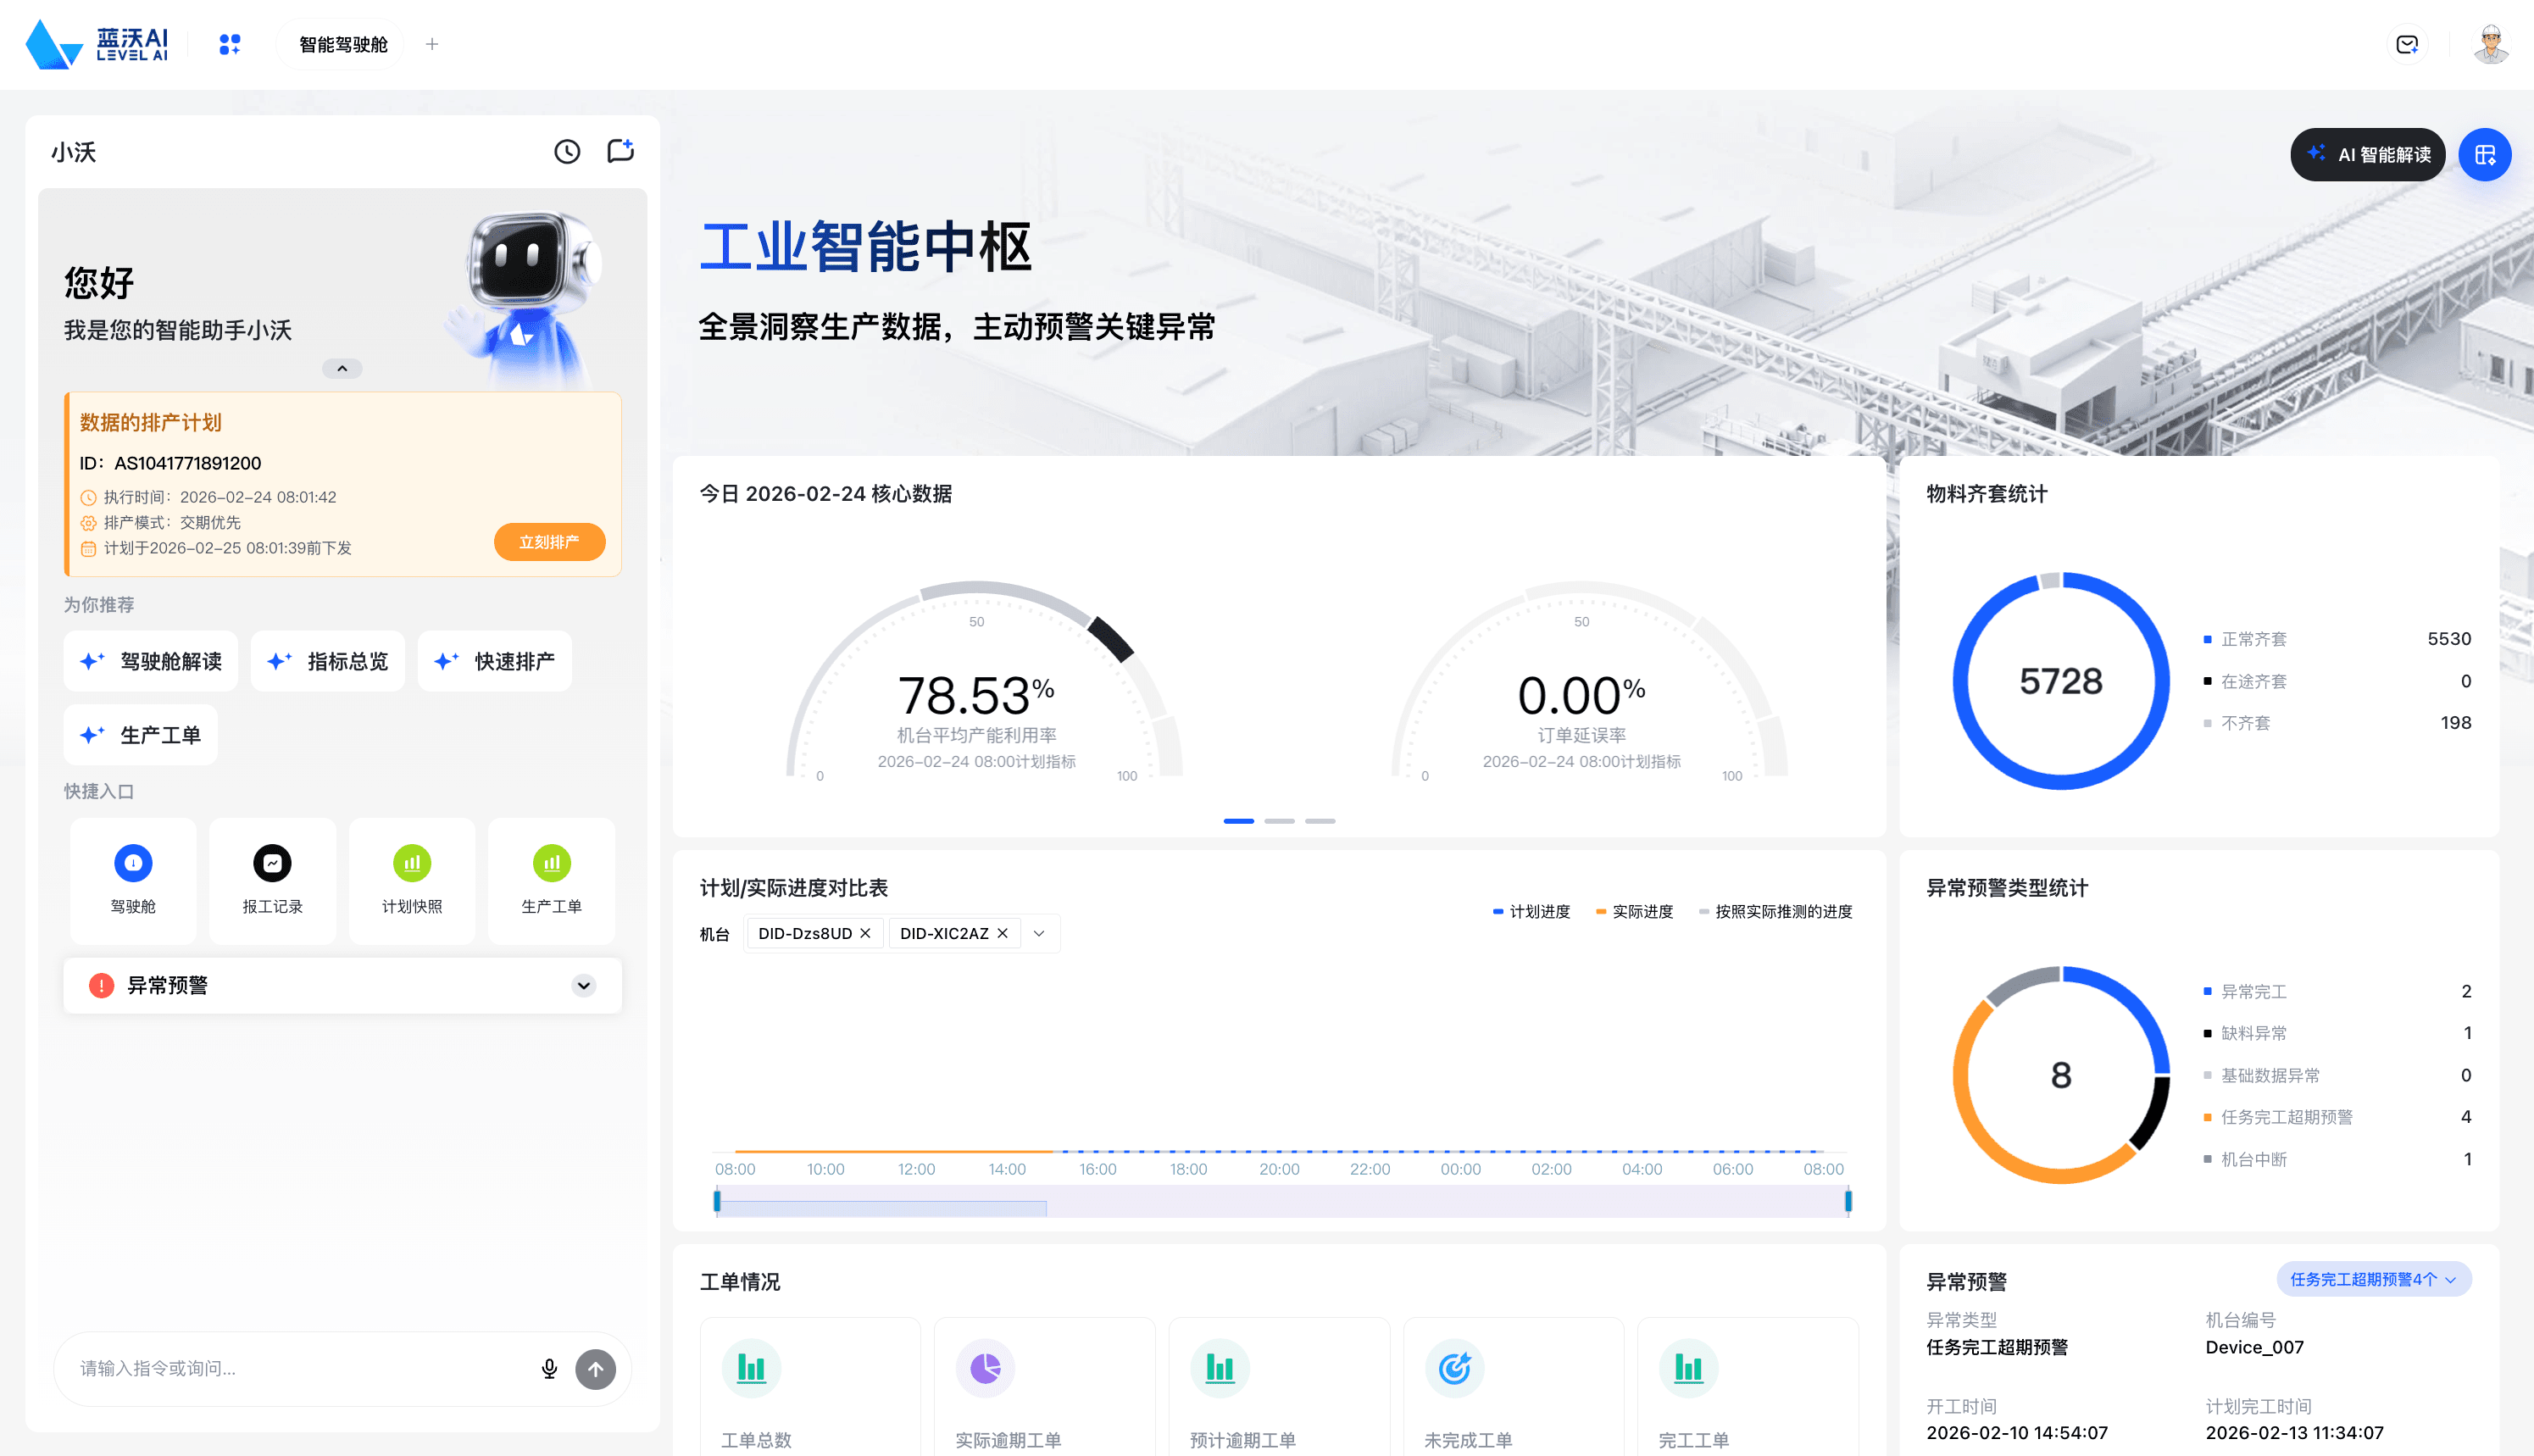Open the message notifications icon

coord(2407,44)
